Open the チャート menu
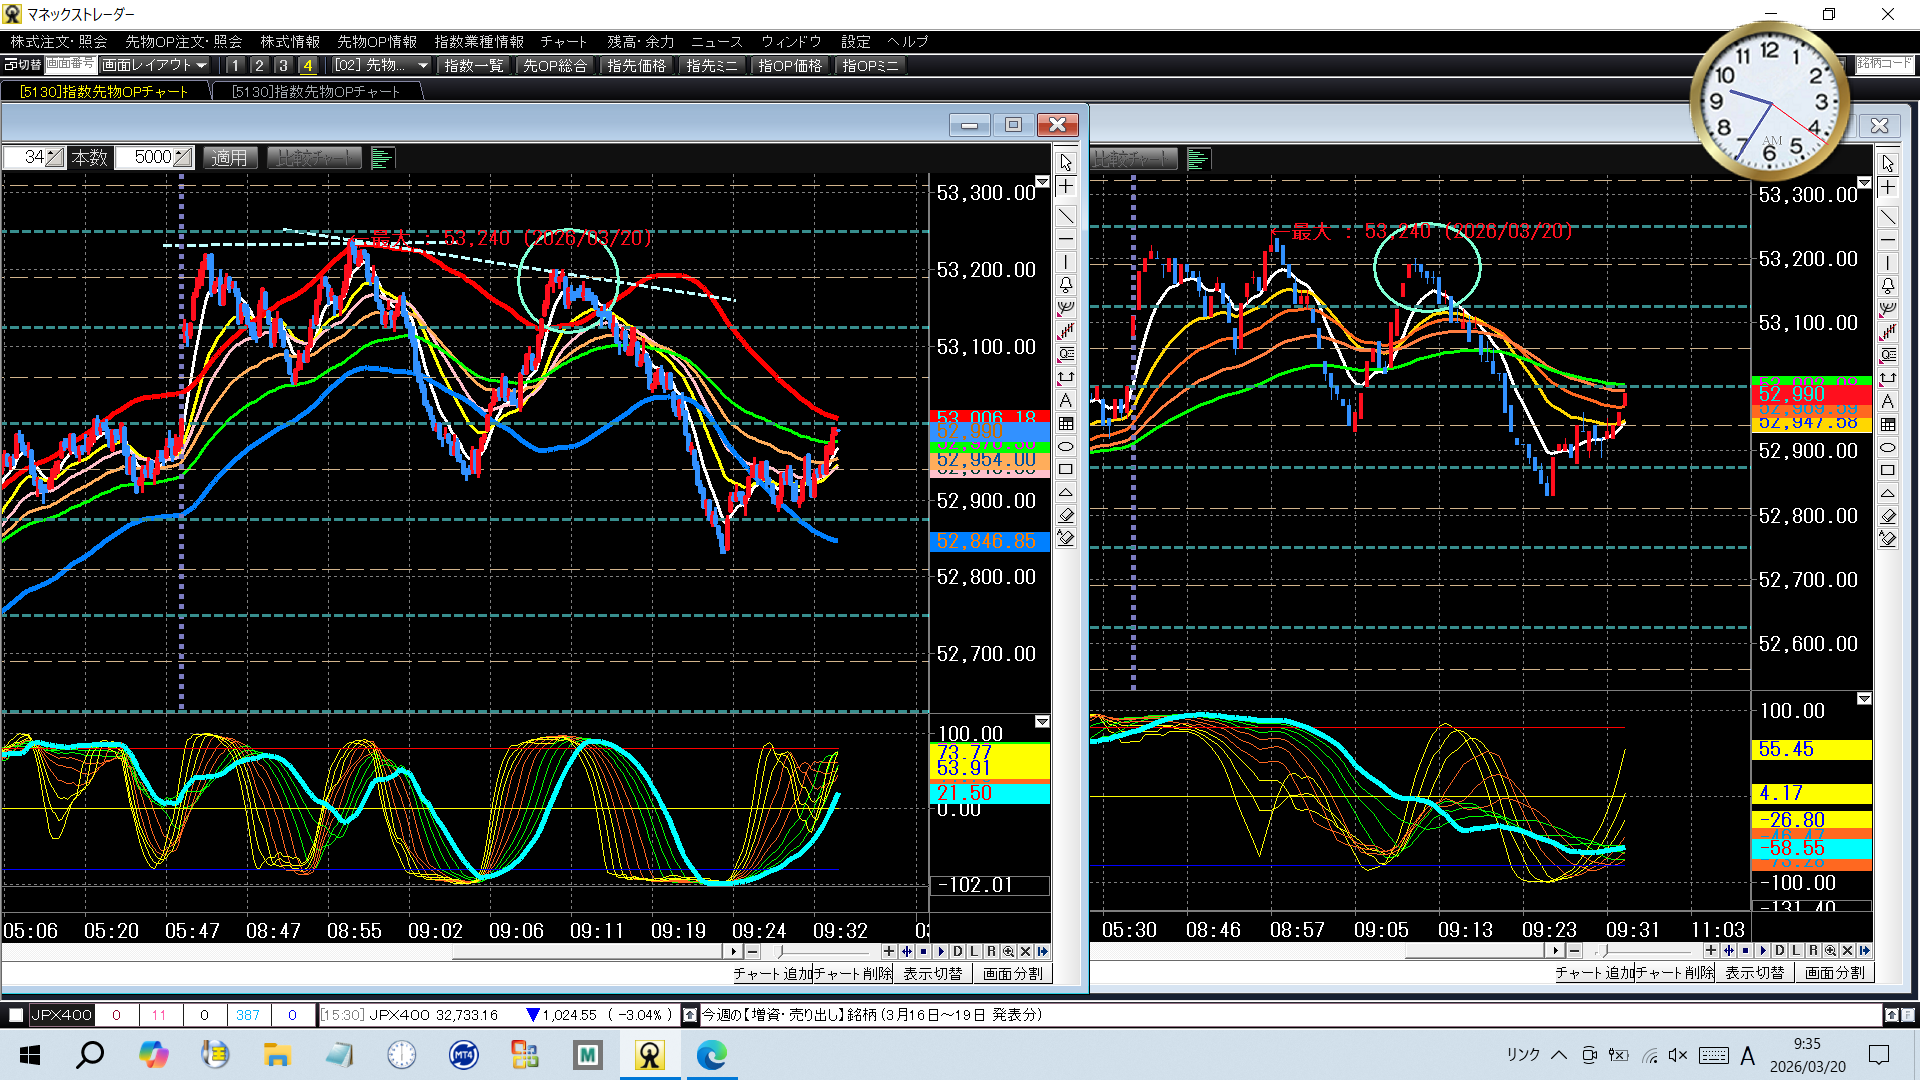Screen dimensions: 1920x1080 pyautogui.click(x=563, y=41)
